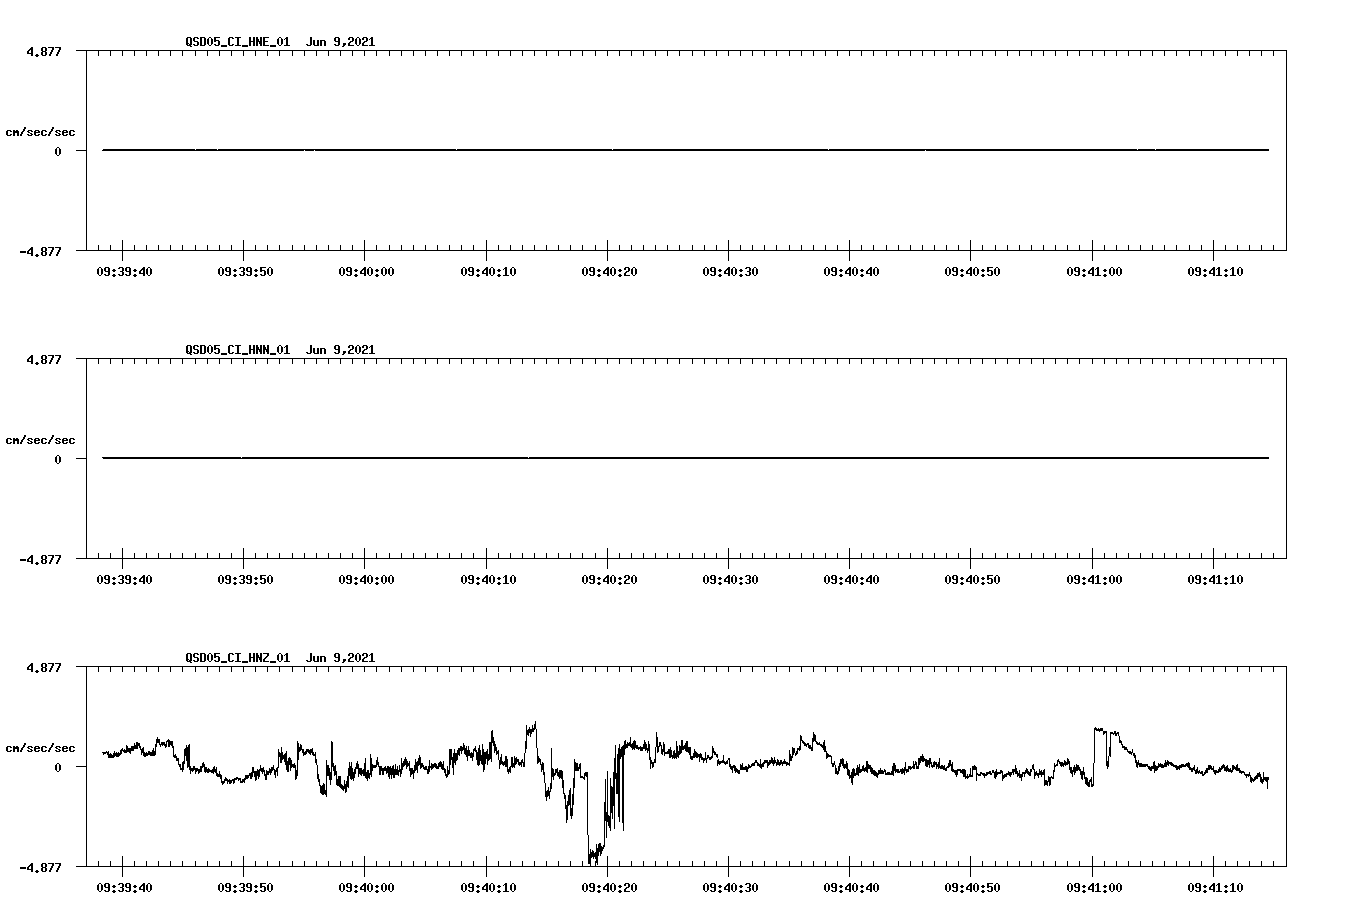
Task: Click the deepest negative spike in HNZ trace
Action: point(595,855)
